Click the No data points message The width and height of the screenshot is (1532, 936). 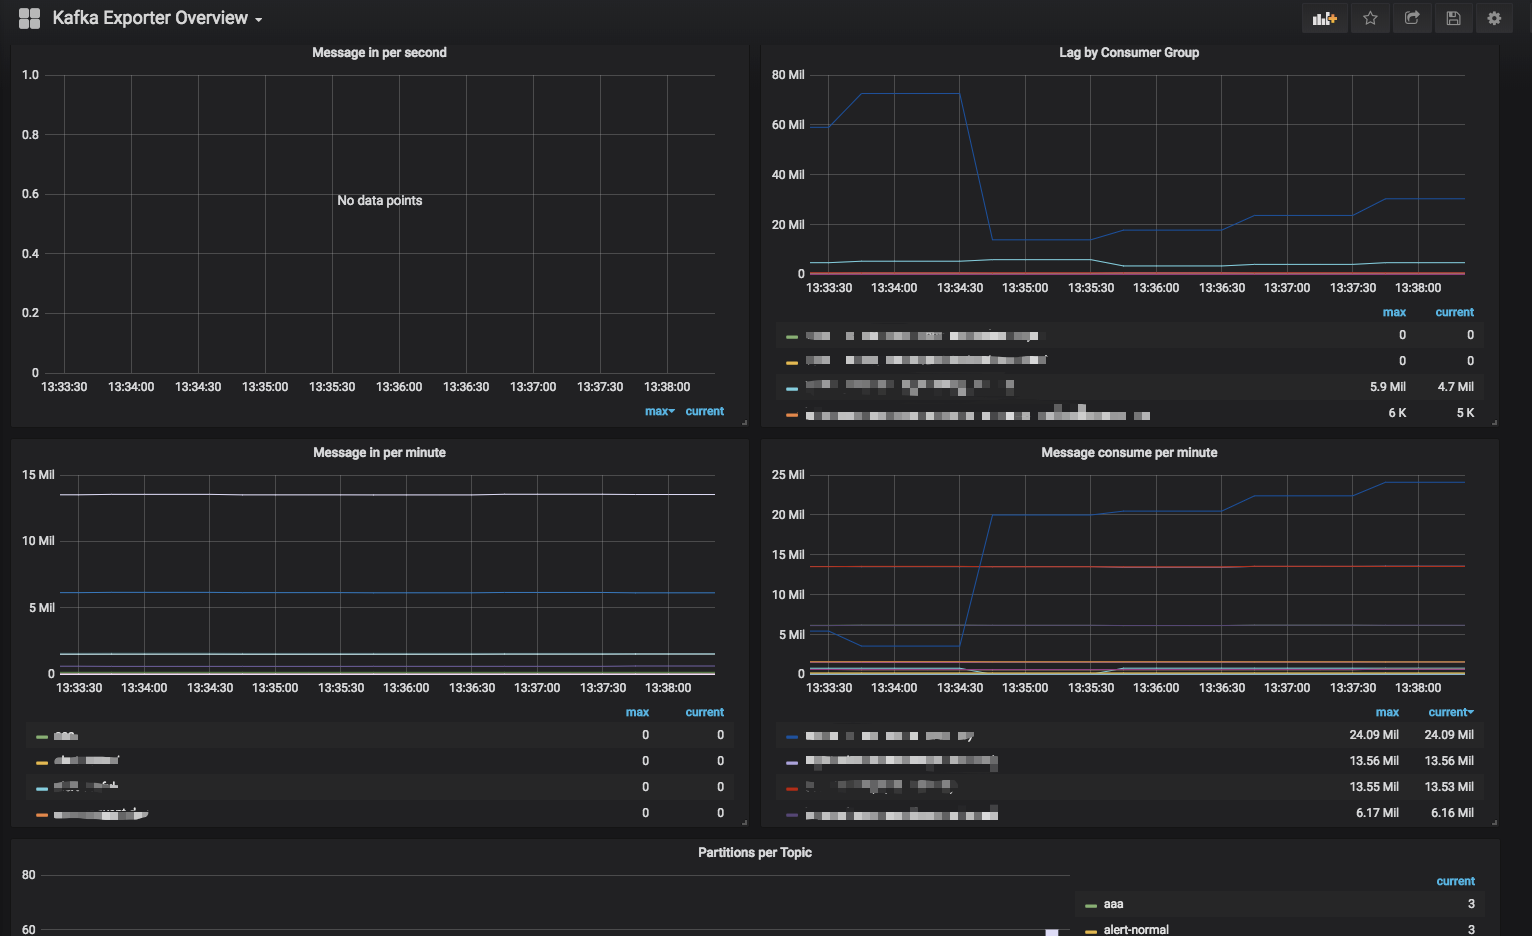pos(380,201)
